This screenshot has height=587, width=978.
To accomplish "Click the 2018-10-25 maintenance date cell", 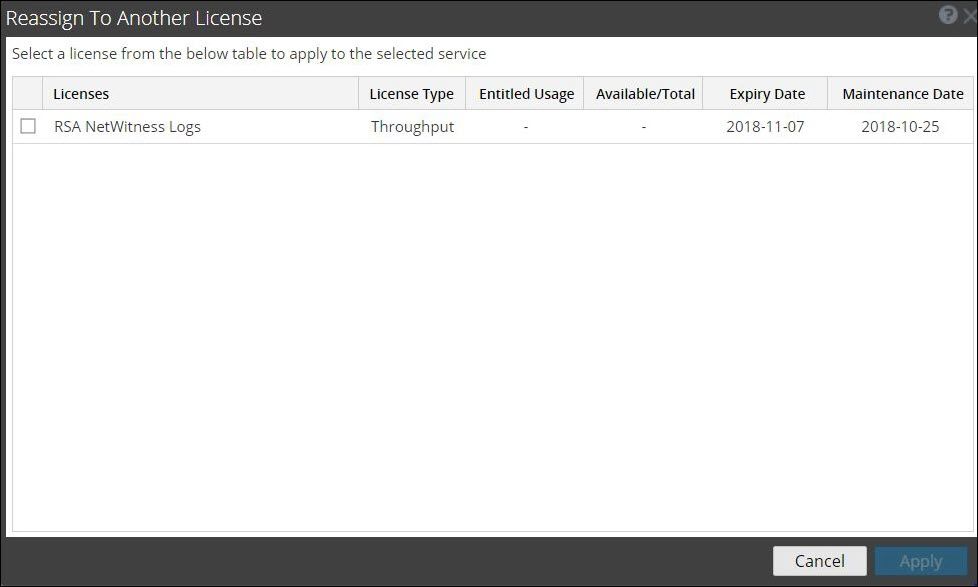I will (x=900, y=127).
